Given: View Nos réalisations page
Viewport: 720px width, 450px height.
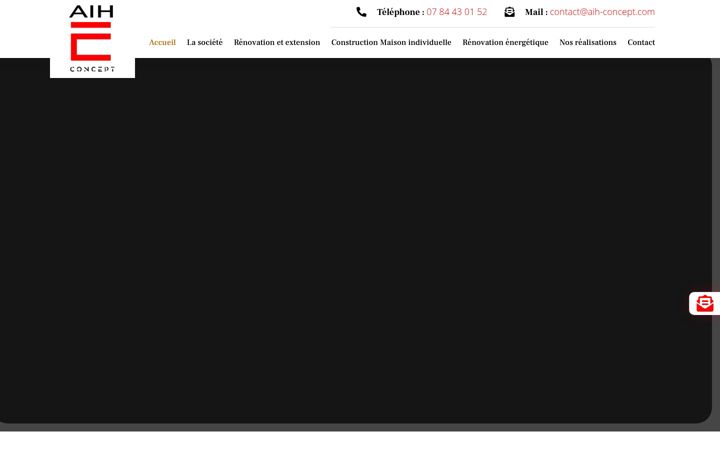Looking at the screenshot, I should click(588, 42).
